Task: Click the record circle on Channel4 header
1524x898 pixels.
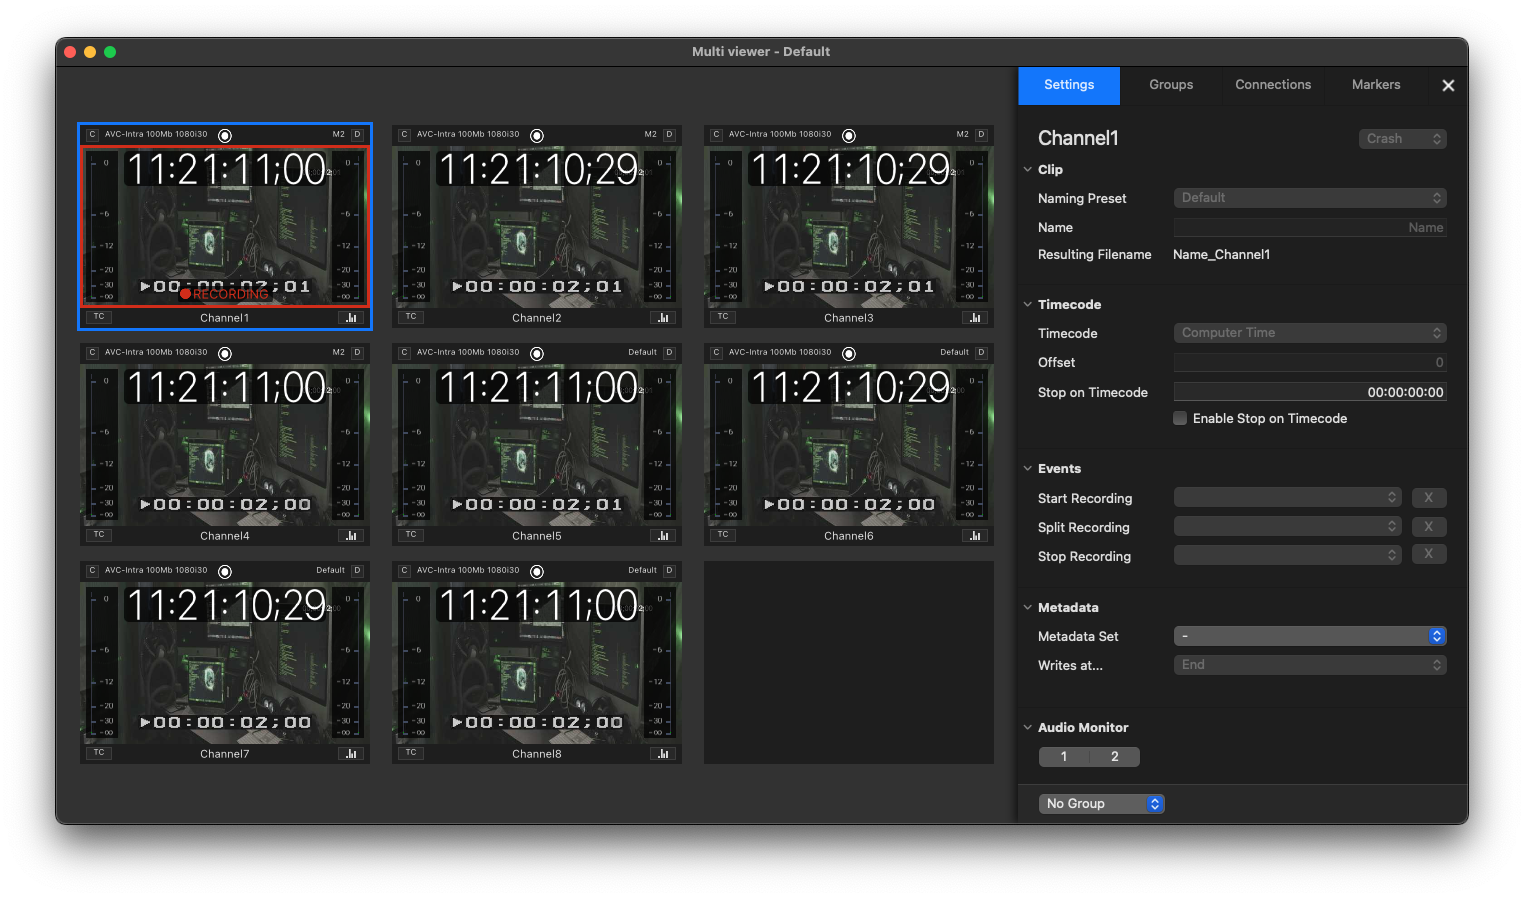Action: [x=225, y=353]
